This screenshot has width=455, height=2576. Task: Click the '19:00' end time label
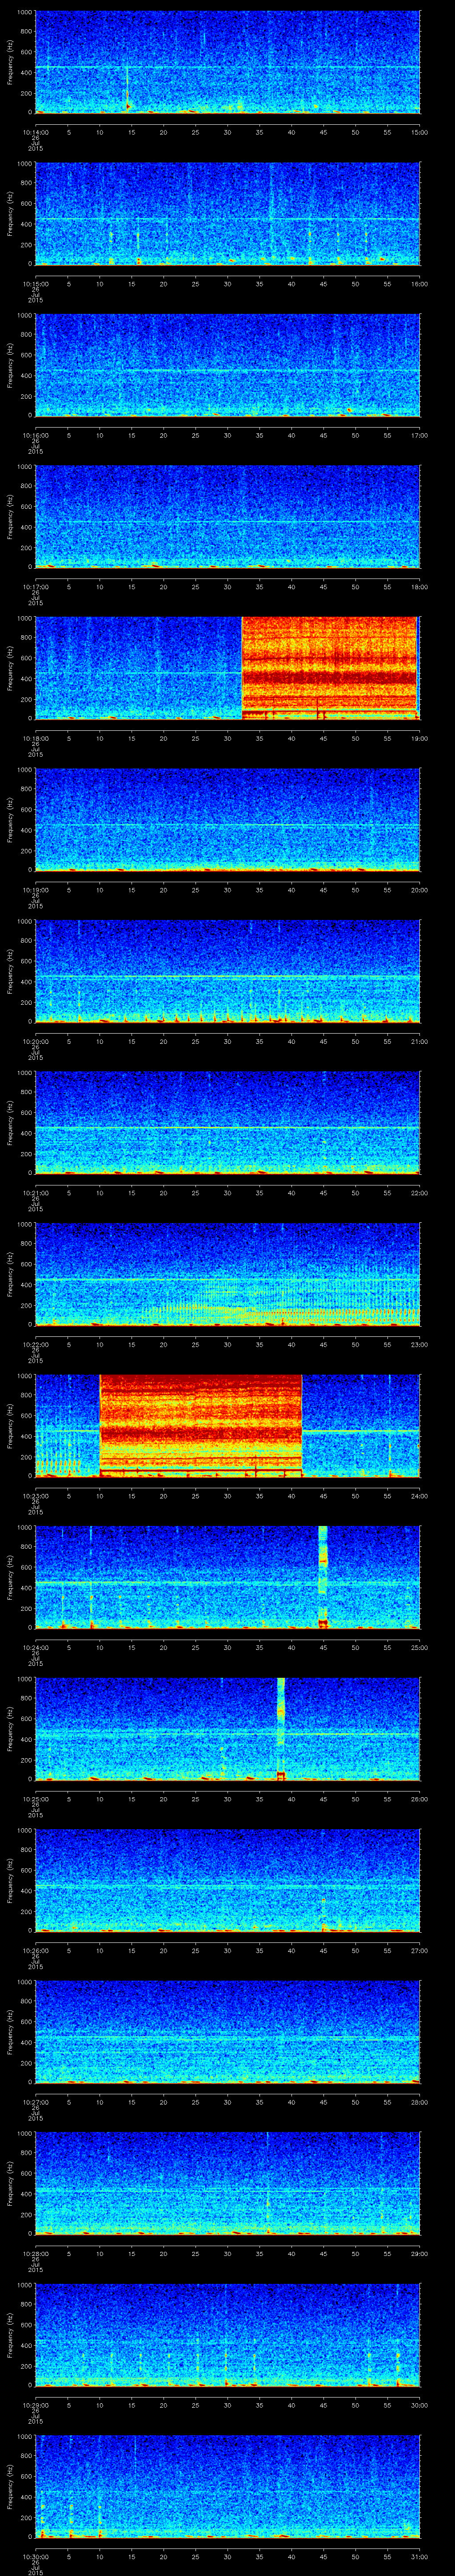click(419, 738)
